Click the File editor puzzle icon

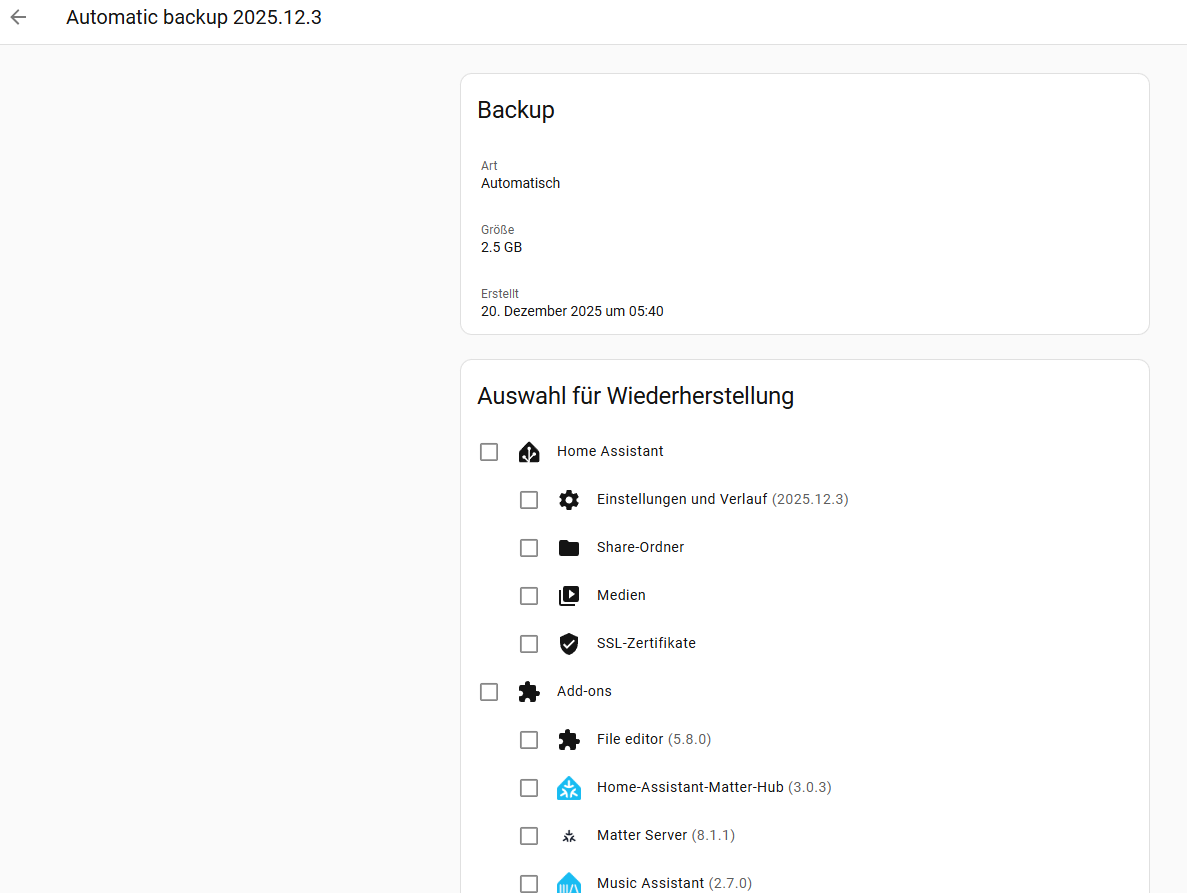[x=569, y=740]
